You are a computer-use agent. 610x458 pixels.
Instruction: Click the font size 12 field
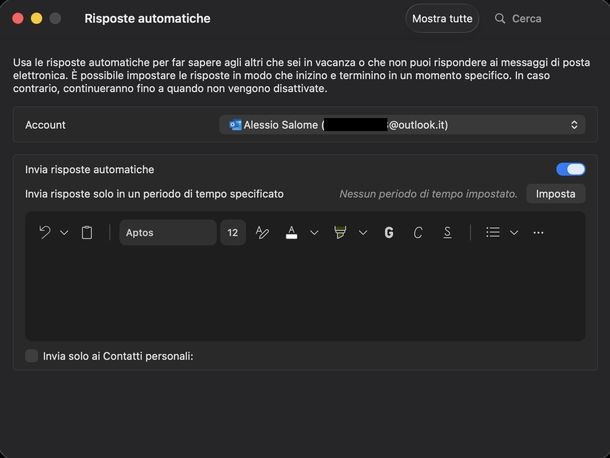[x=233, y=233]
